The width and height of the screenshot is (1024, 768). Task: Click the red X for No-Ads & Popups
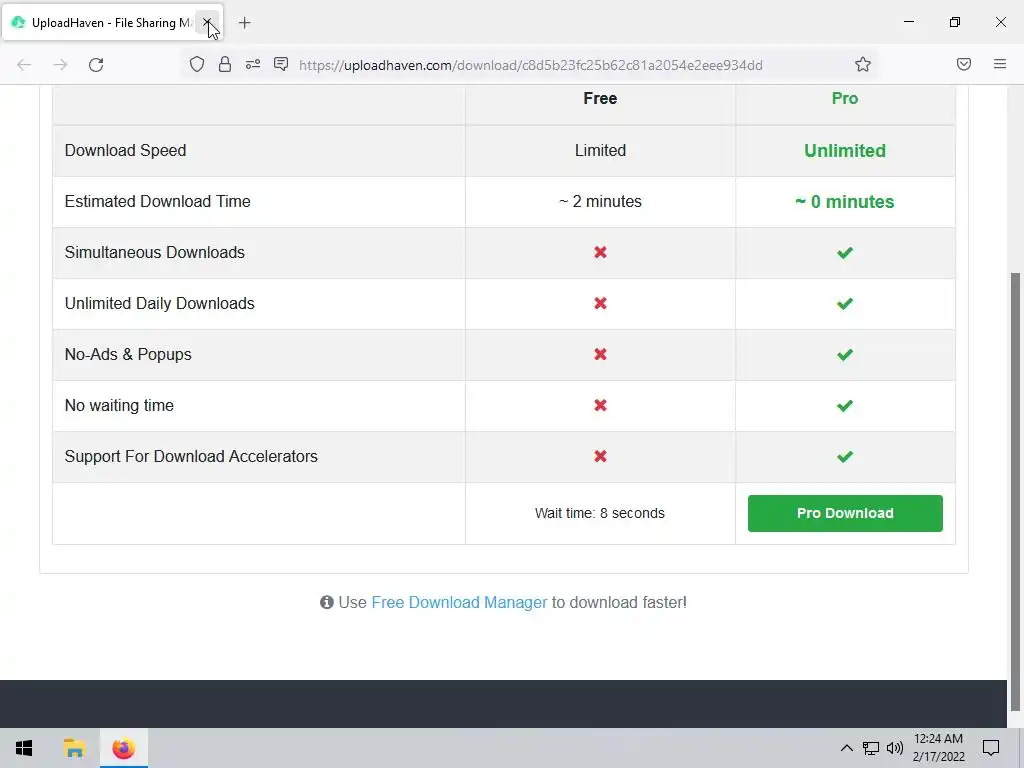tap(600, 354)
